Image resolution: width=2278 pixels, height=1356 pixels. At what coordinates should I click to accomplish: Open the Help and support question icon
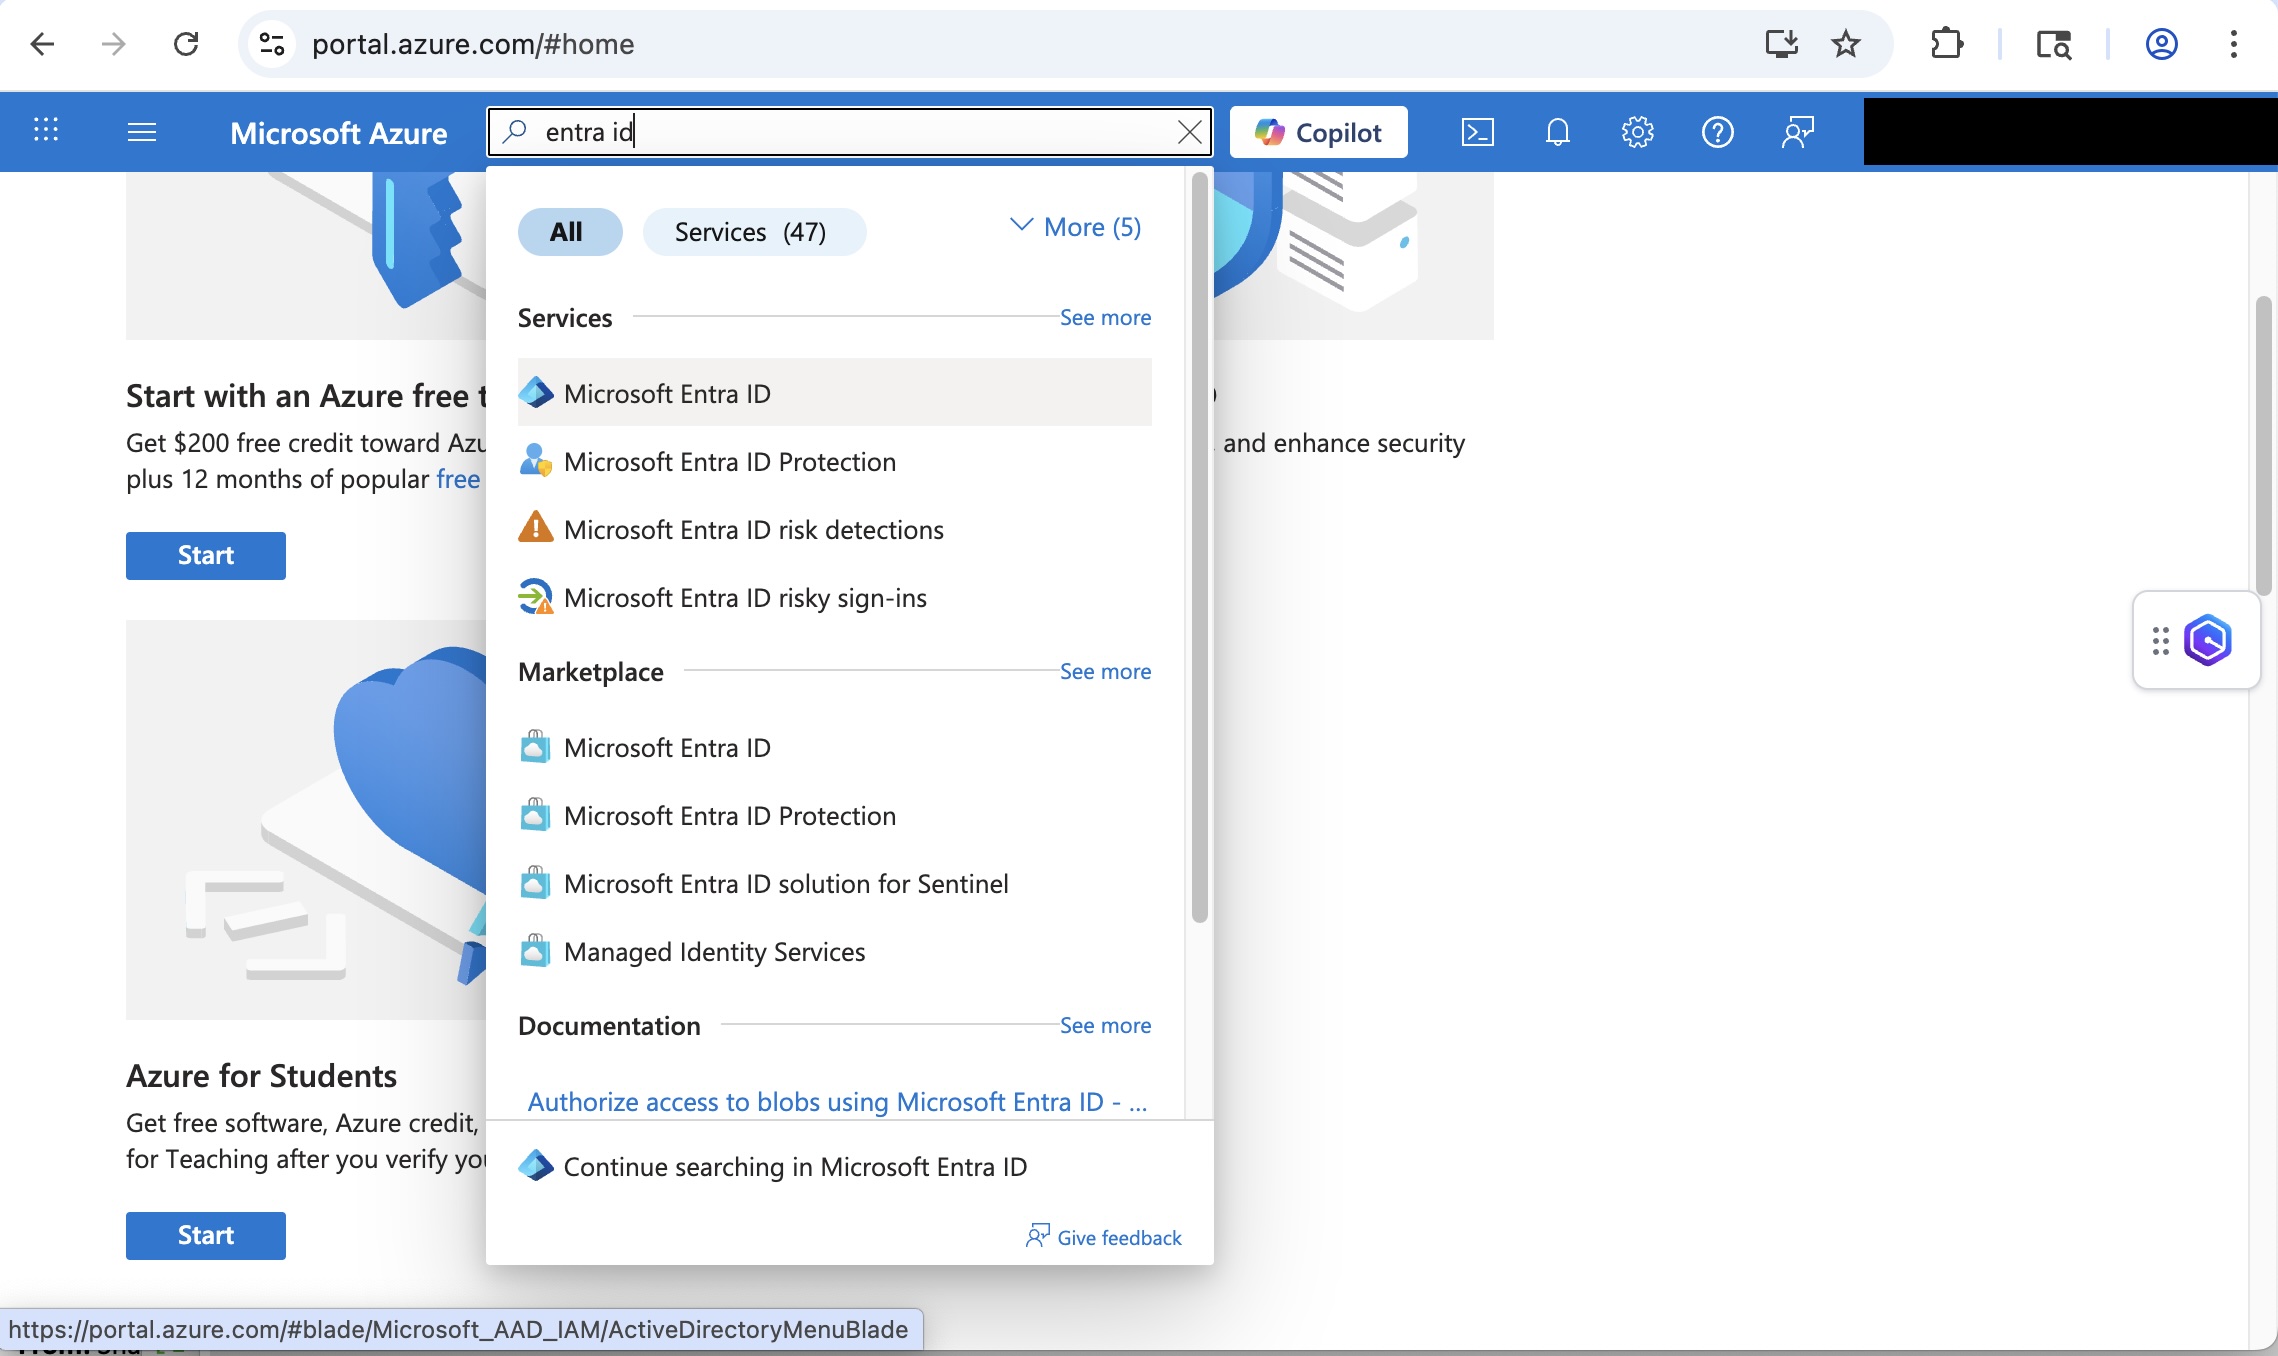pos(1717,132)
